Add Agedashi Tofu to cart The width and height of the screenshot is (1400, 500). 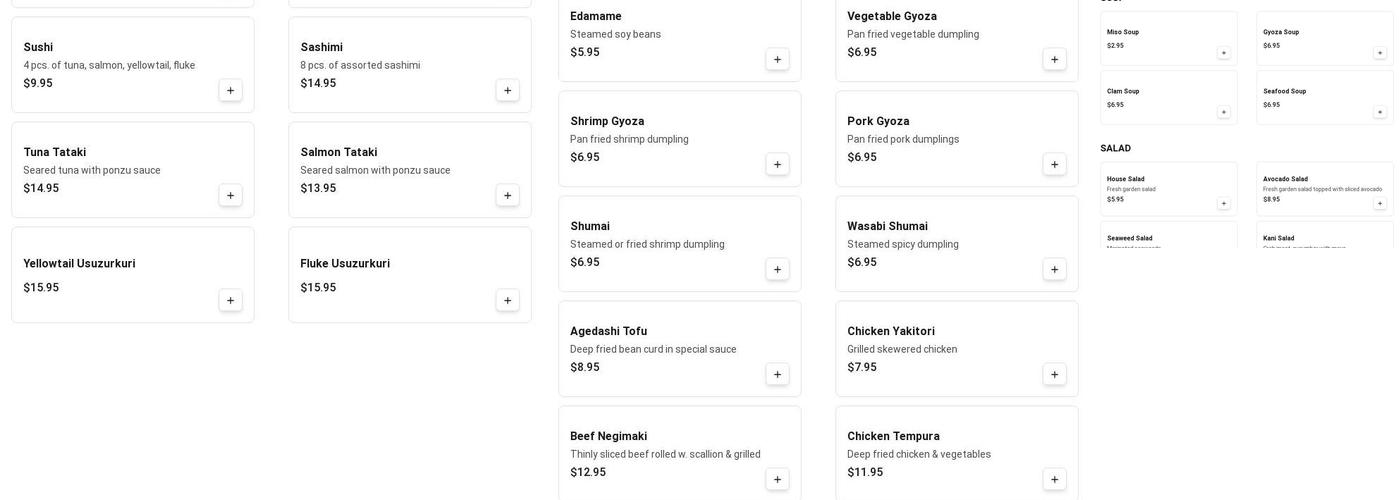[777, 374]
